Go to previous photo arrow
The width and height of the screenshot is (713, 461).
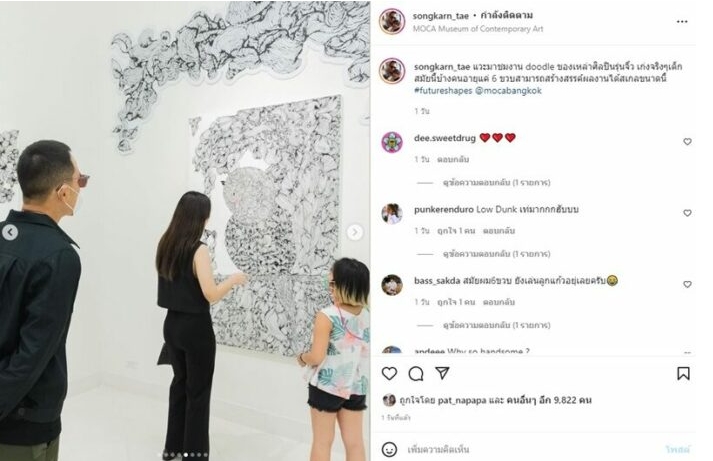pos(10,232)
